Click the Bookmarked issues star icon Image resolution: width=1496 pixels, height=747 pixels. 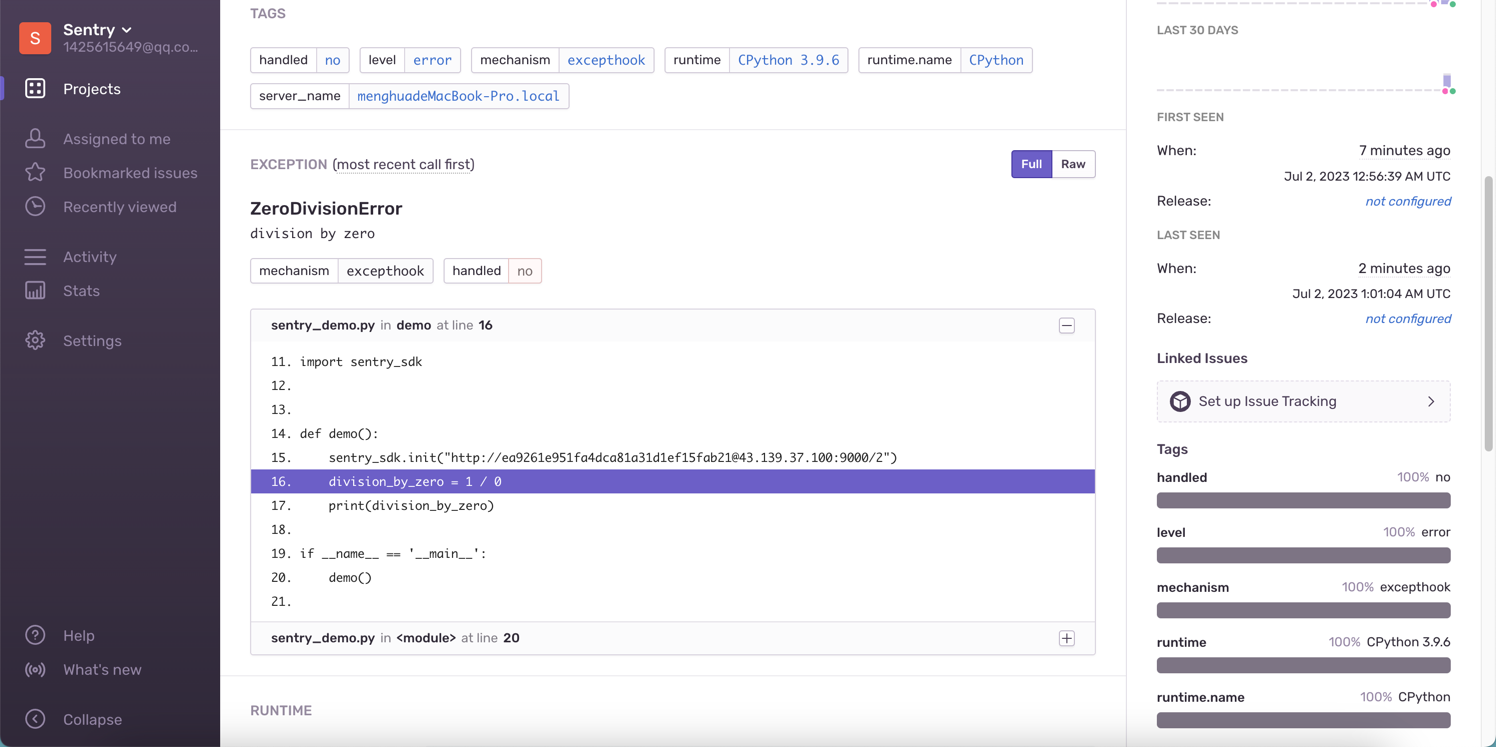click(35, 173)
